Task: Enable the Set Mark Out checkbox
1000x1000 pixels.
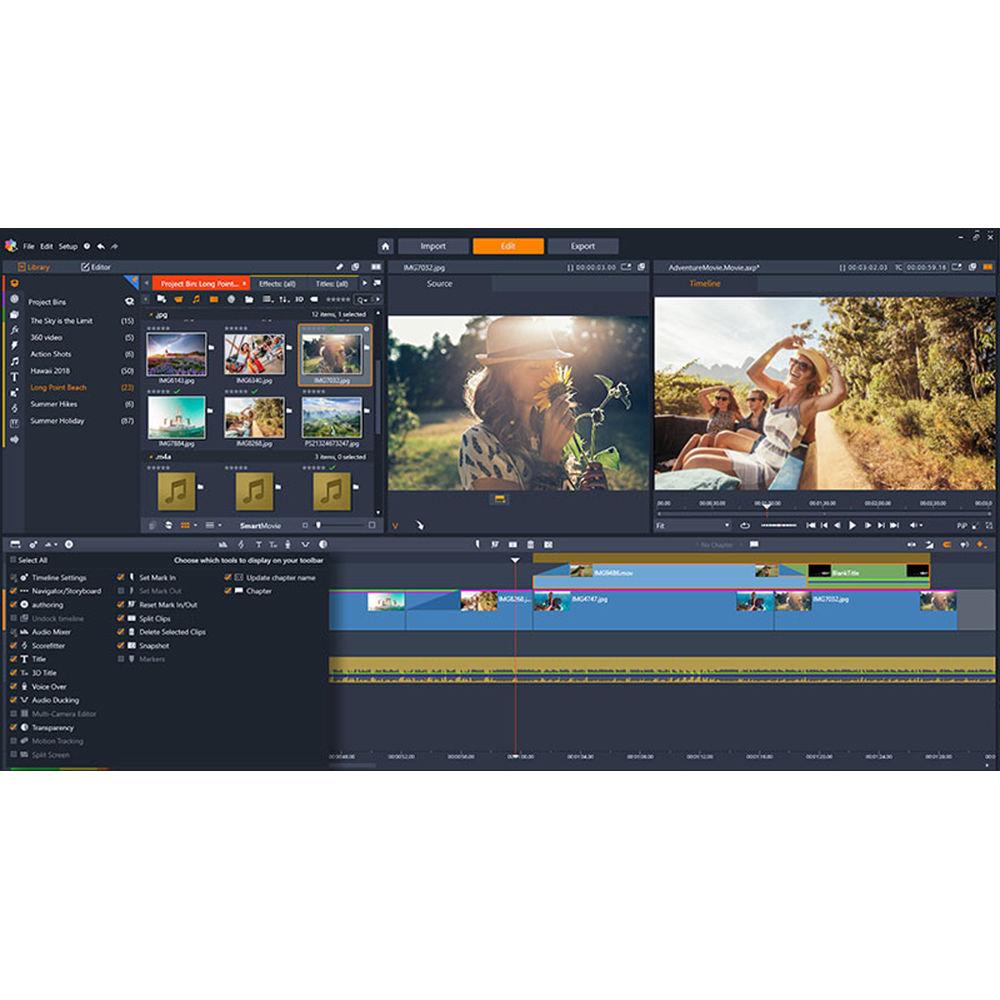Action: pyautogui.click(x=120, y=591)
